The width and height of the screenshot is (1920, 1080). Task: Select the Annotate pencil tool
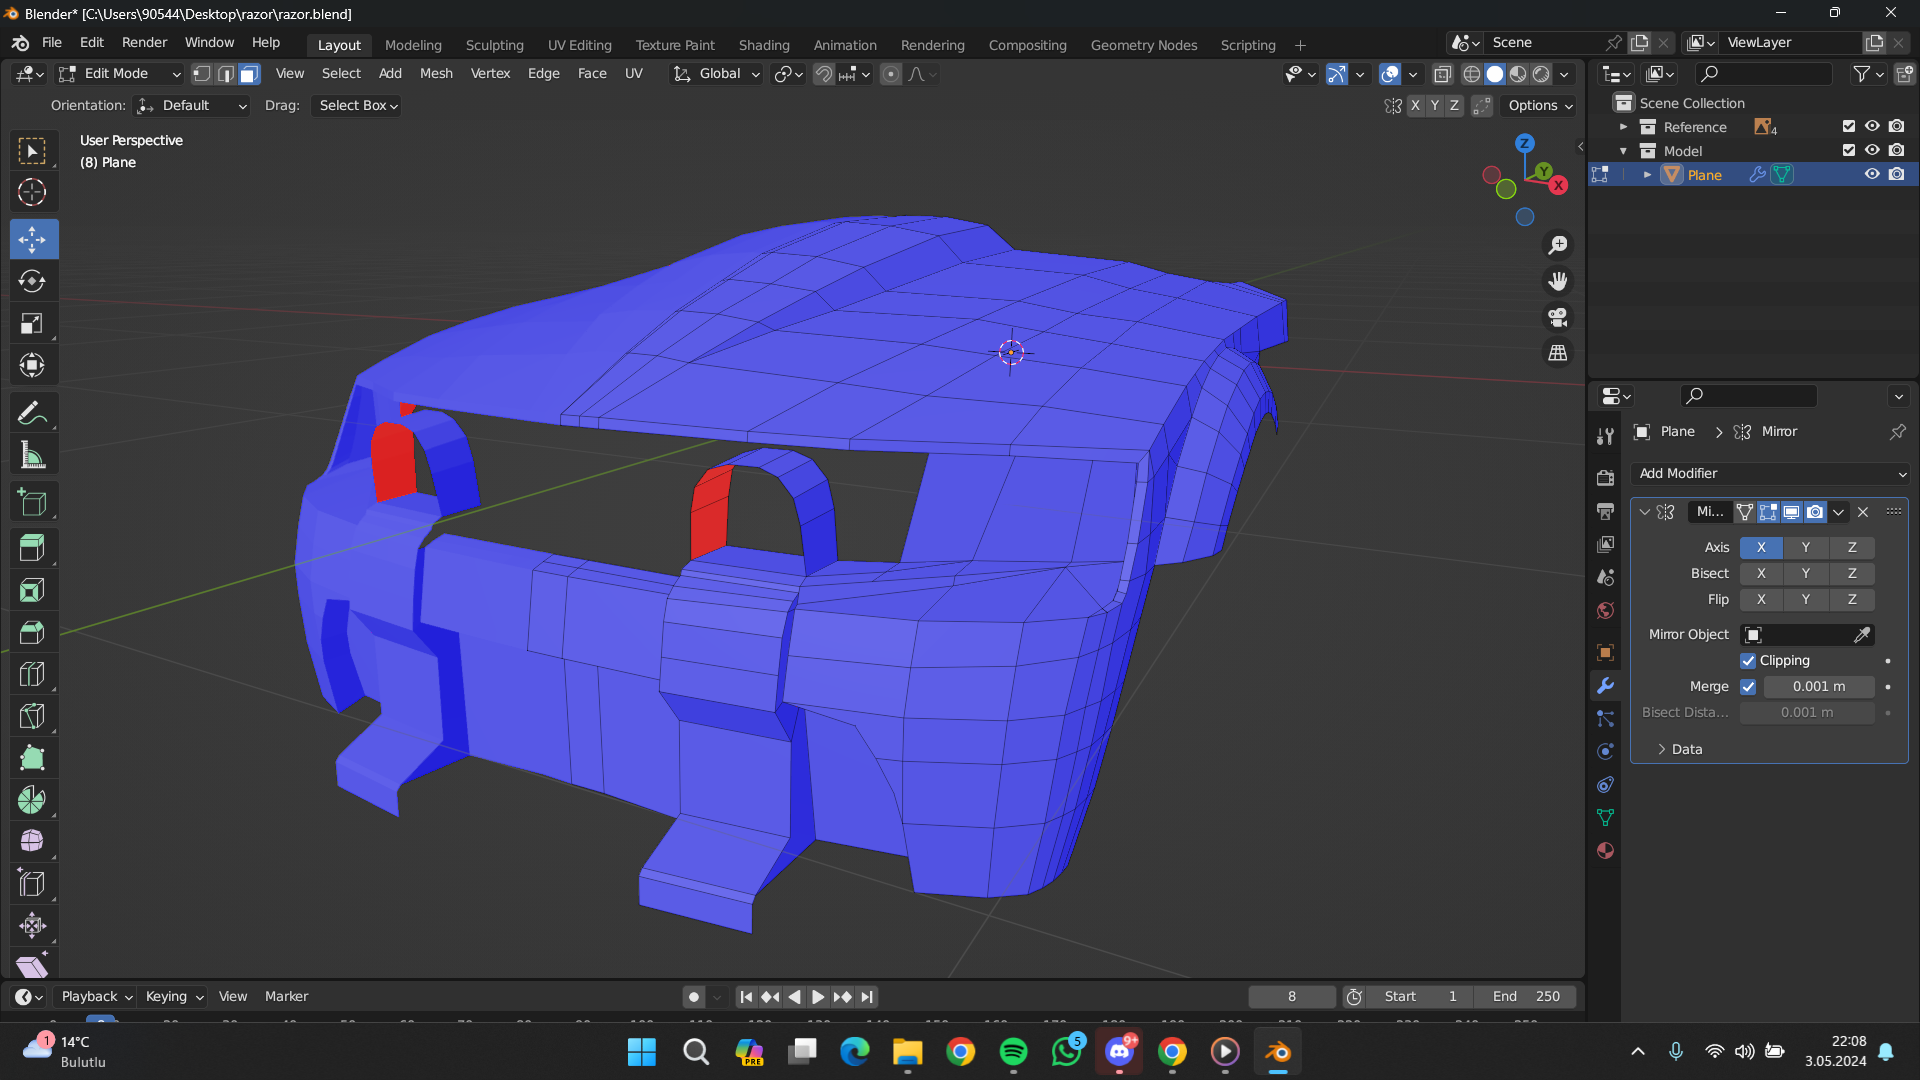(x=32, y=412)
